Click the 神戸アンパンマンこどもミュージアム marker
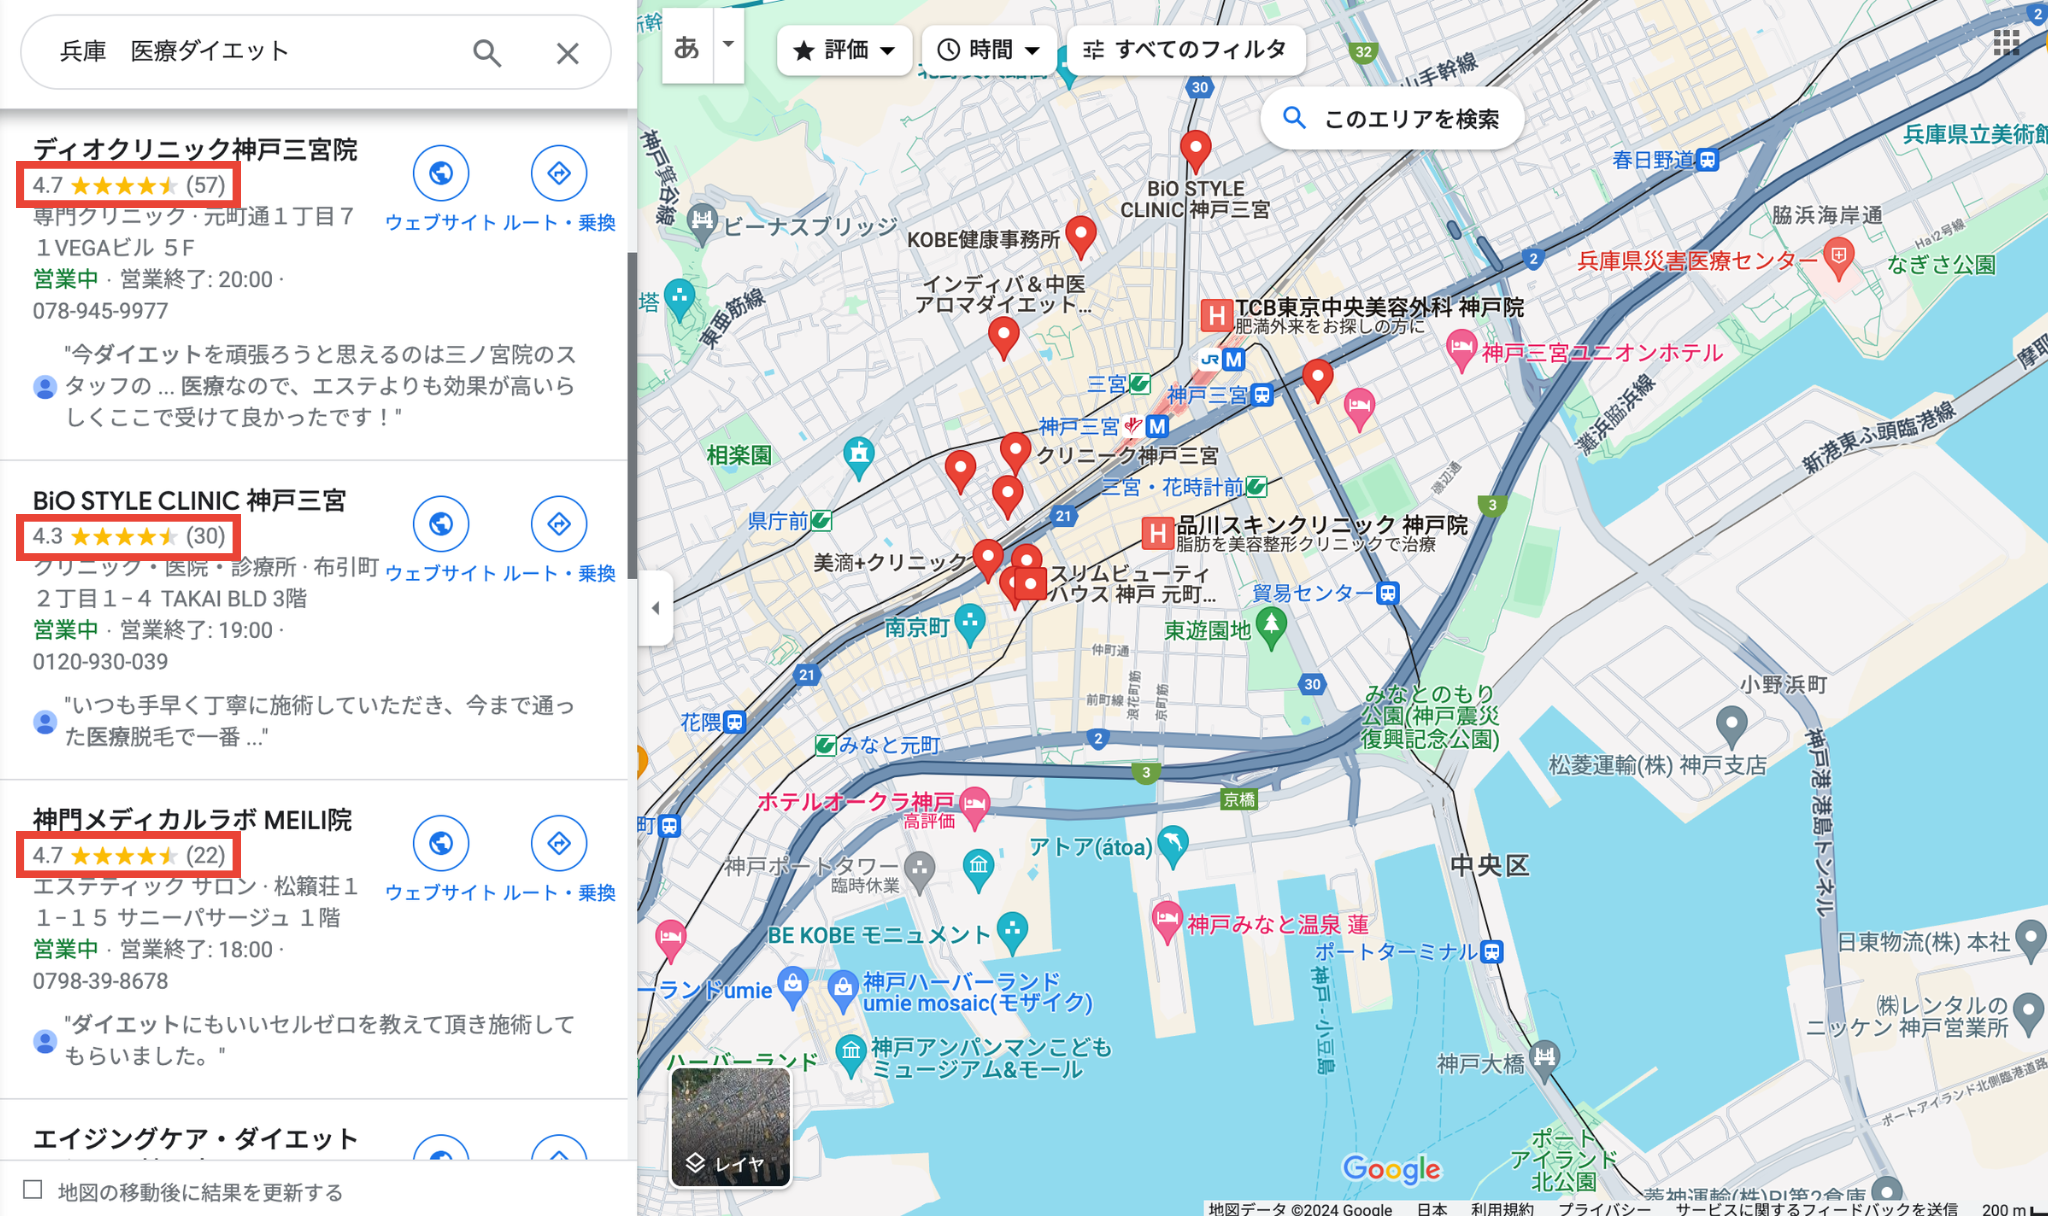This screenshot has height=1216, width=2048. (850, 1054)
